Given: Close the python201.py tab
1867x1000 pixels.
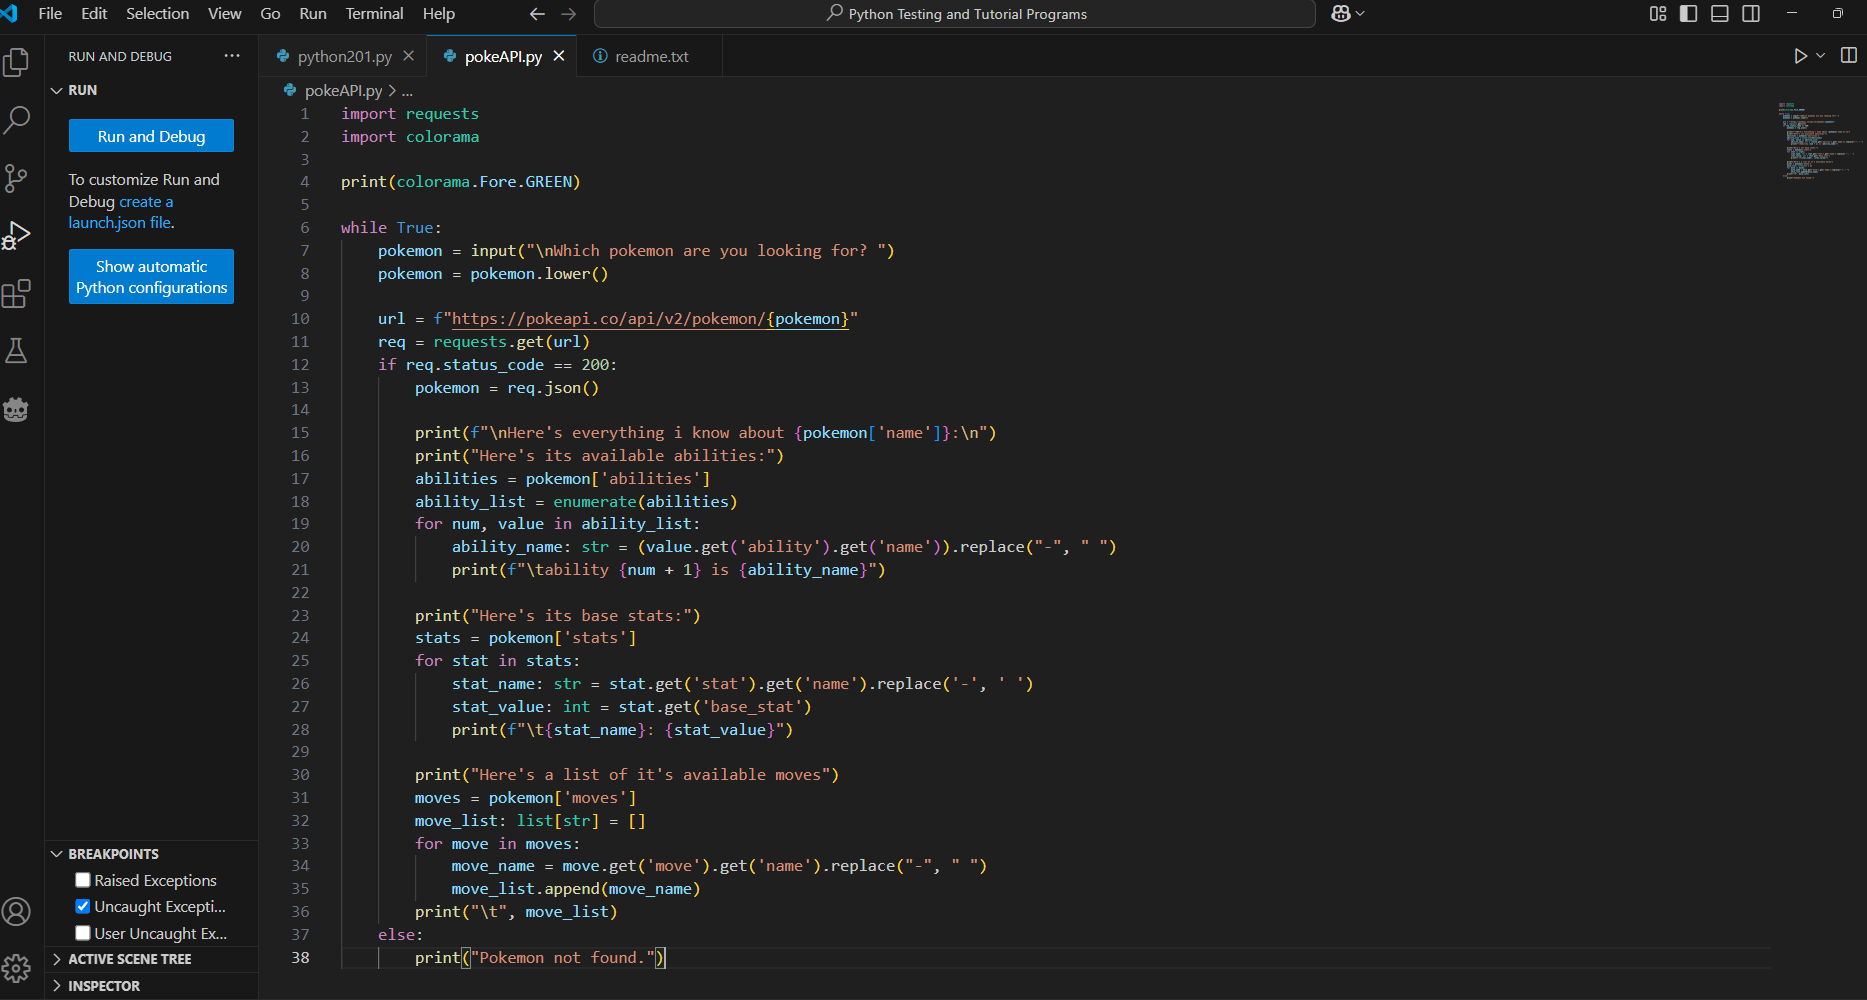Looking at the screenshot, I should tap(408, 56).
